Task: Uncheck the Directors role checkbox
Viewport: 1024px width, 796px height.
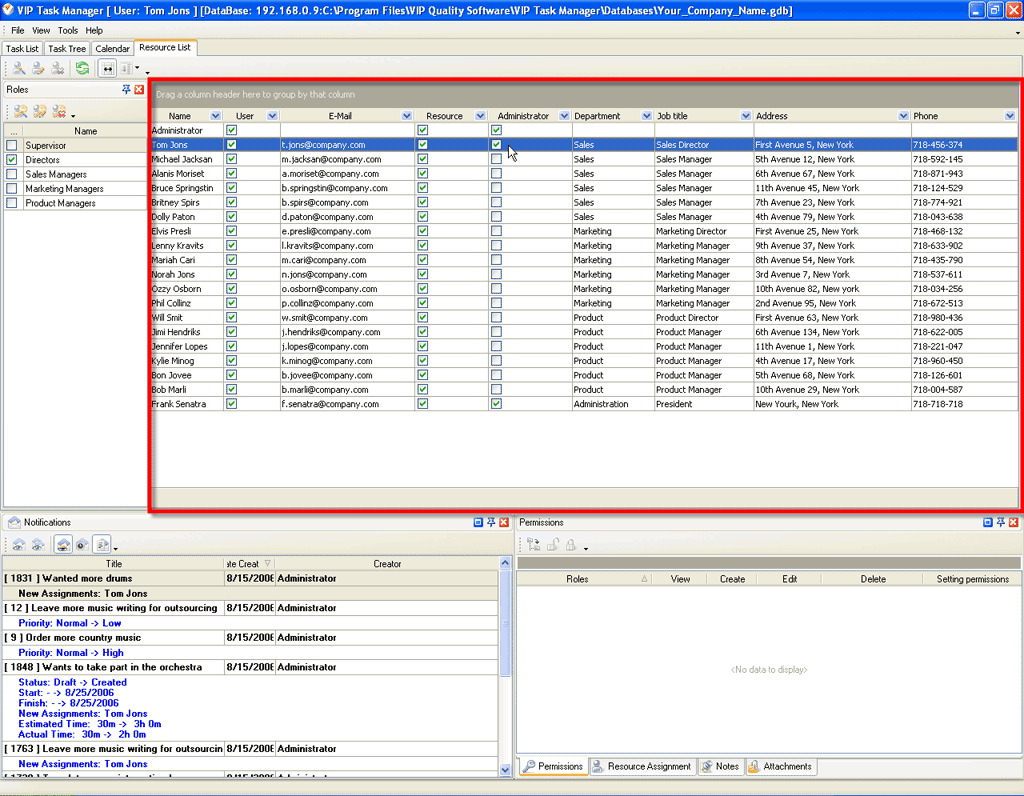Action: pyautogui.click(x=12, y=160)
